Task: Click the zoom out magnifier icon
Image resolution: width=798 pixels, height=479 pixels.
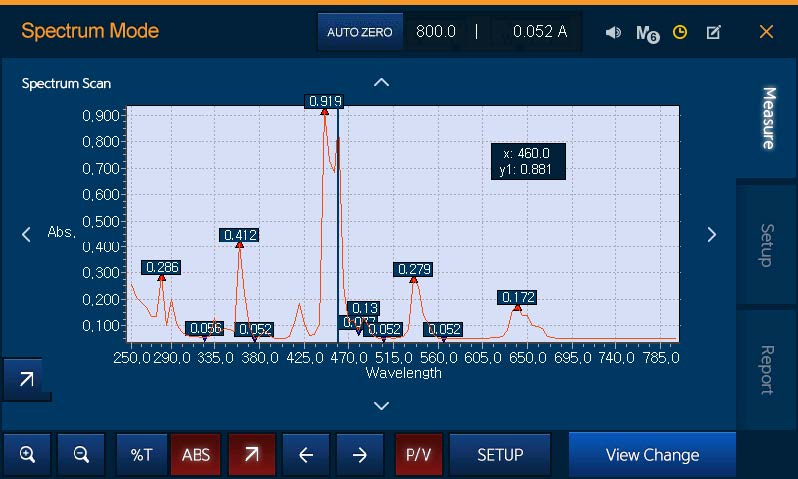Action: (82, 455)
